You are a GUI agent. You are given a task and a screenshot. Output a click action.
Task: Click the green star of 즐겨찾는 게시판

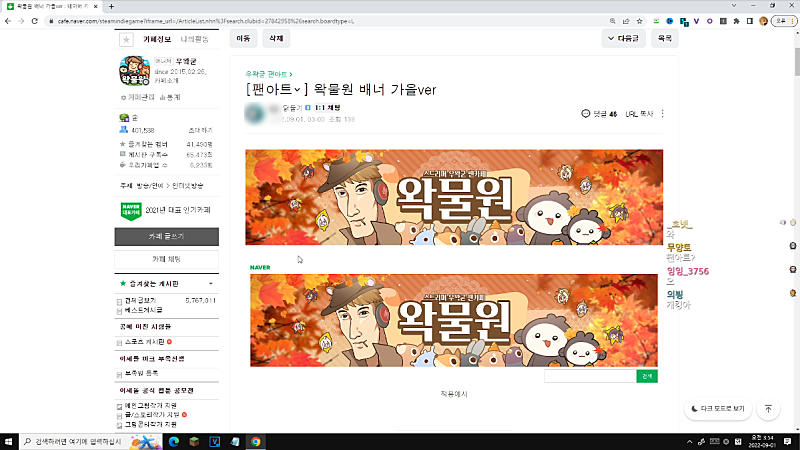123,283
